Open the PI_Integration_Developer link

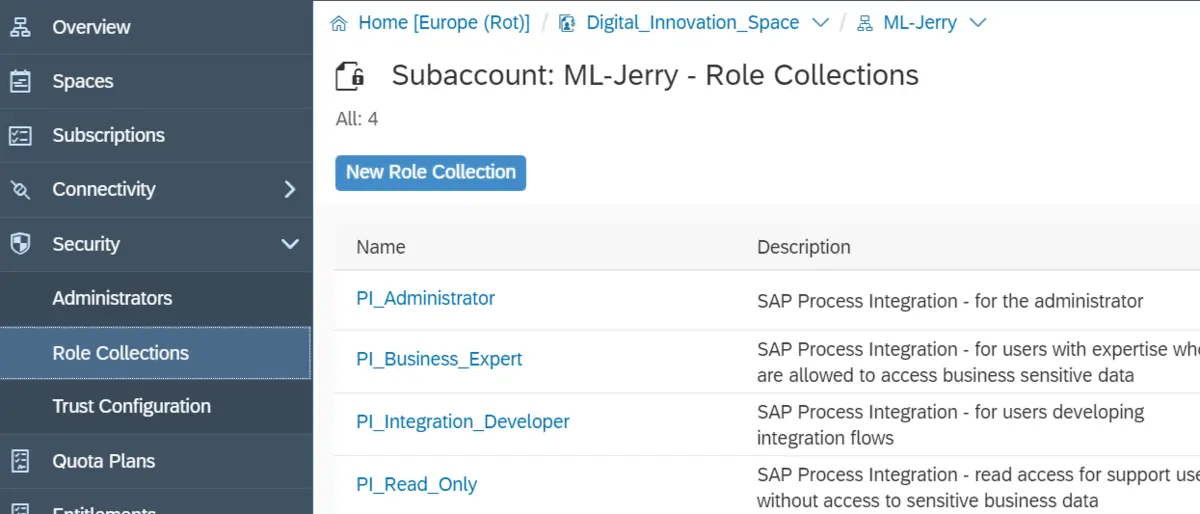(x=462, y=422)
